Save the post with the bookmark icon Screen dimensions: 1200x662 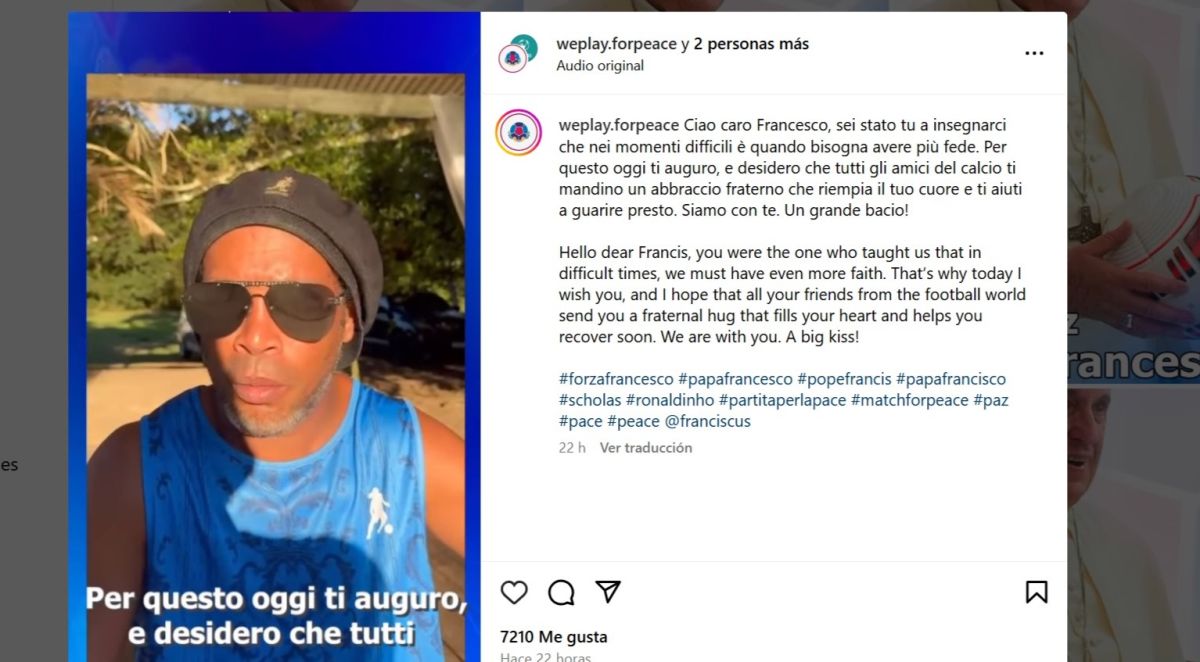coord(1036,592)
